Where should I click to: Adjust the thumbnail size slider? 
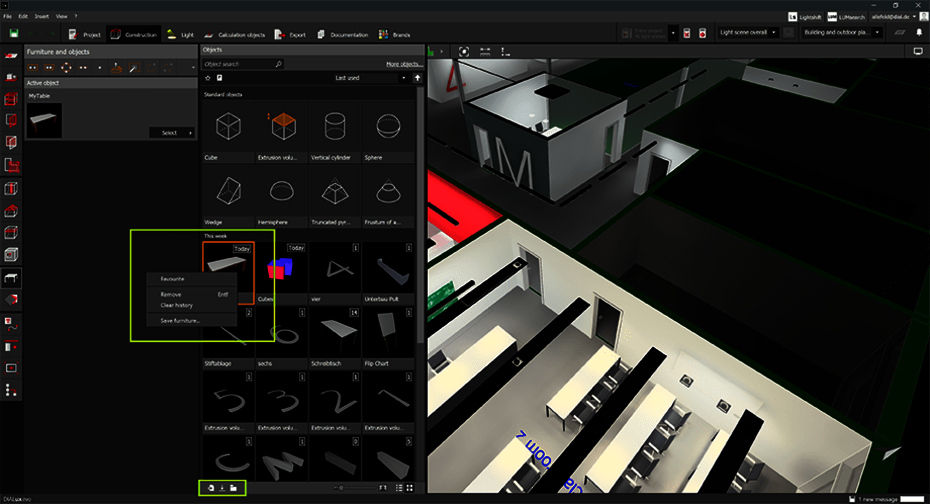coord(342,488)
